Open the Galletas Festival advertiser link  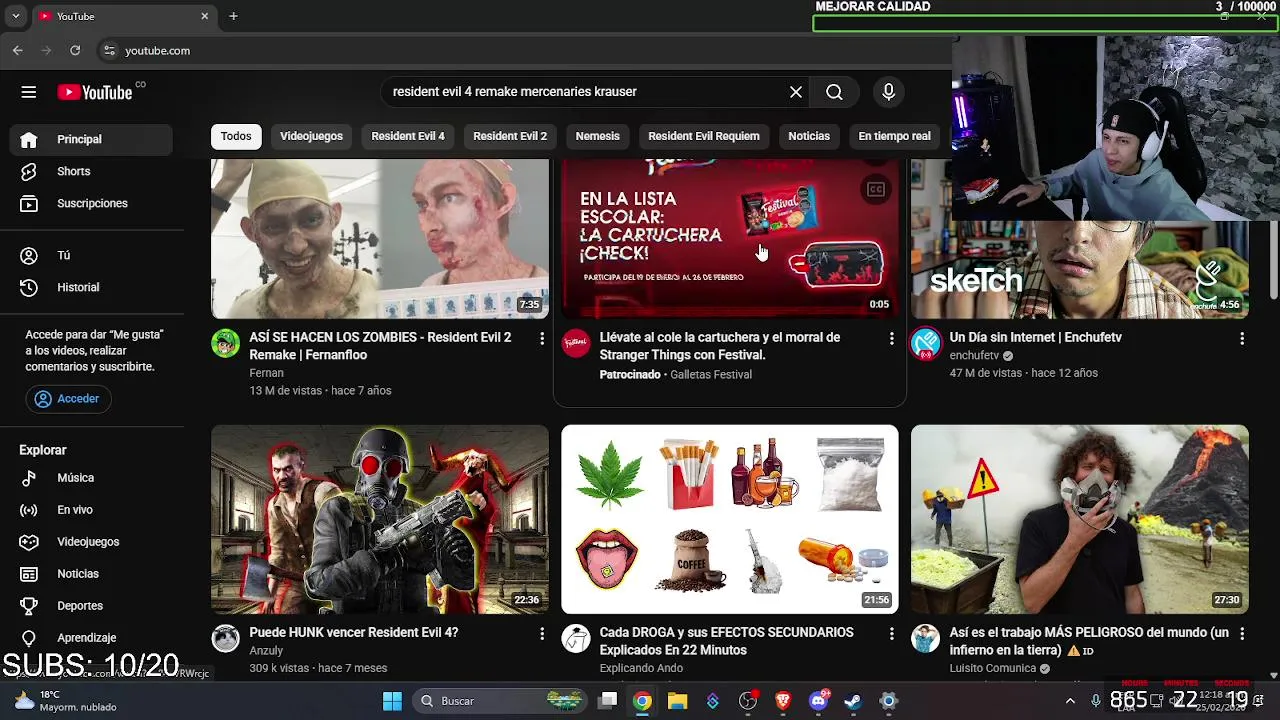point(711,374)
